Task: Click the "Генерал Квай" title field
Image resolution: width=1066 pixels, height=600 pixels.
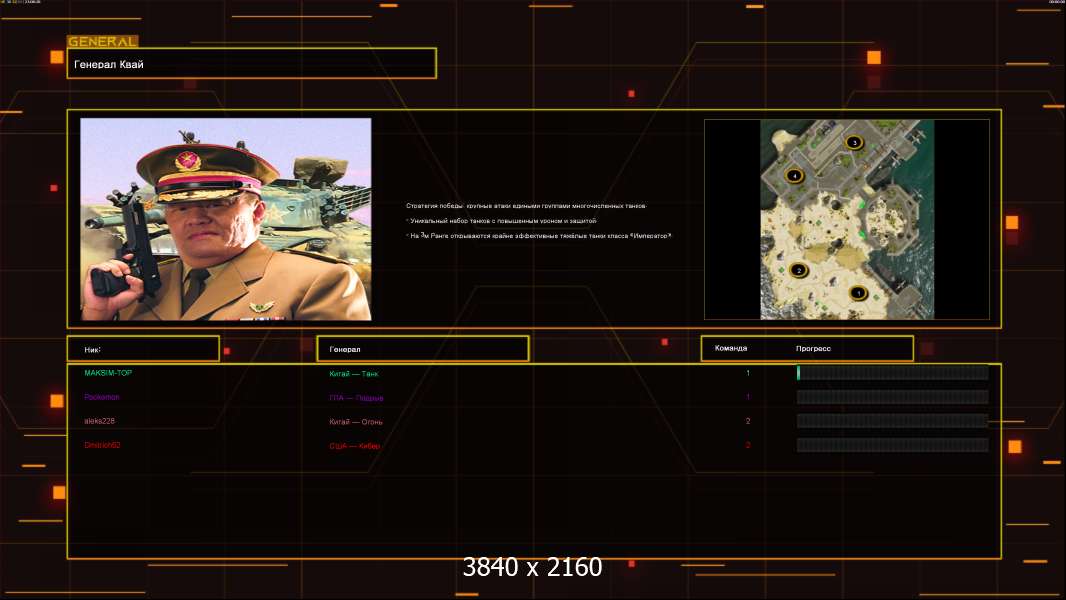Action: (x=251, y=64)
